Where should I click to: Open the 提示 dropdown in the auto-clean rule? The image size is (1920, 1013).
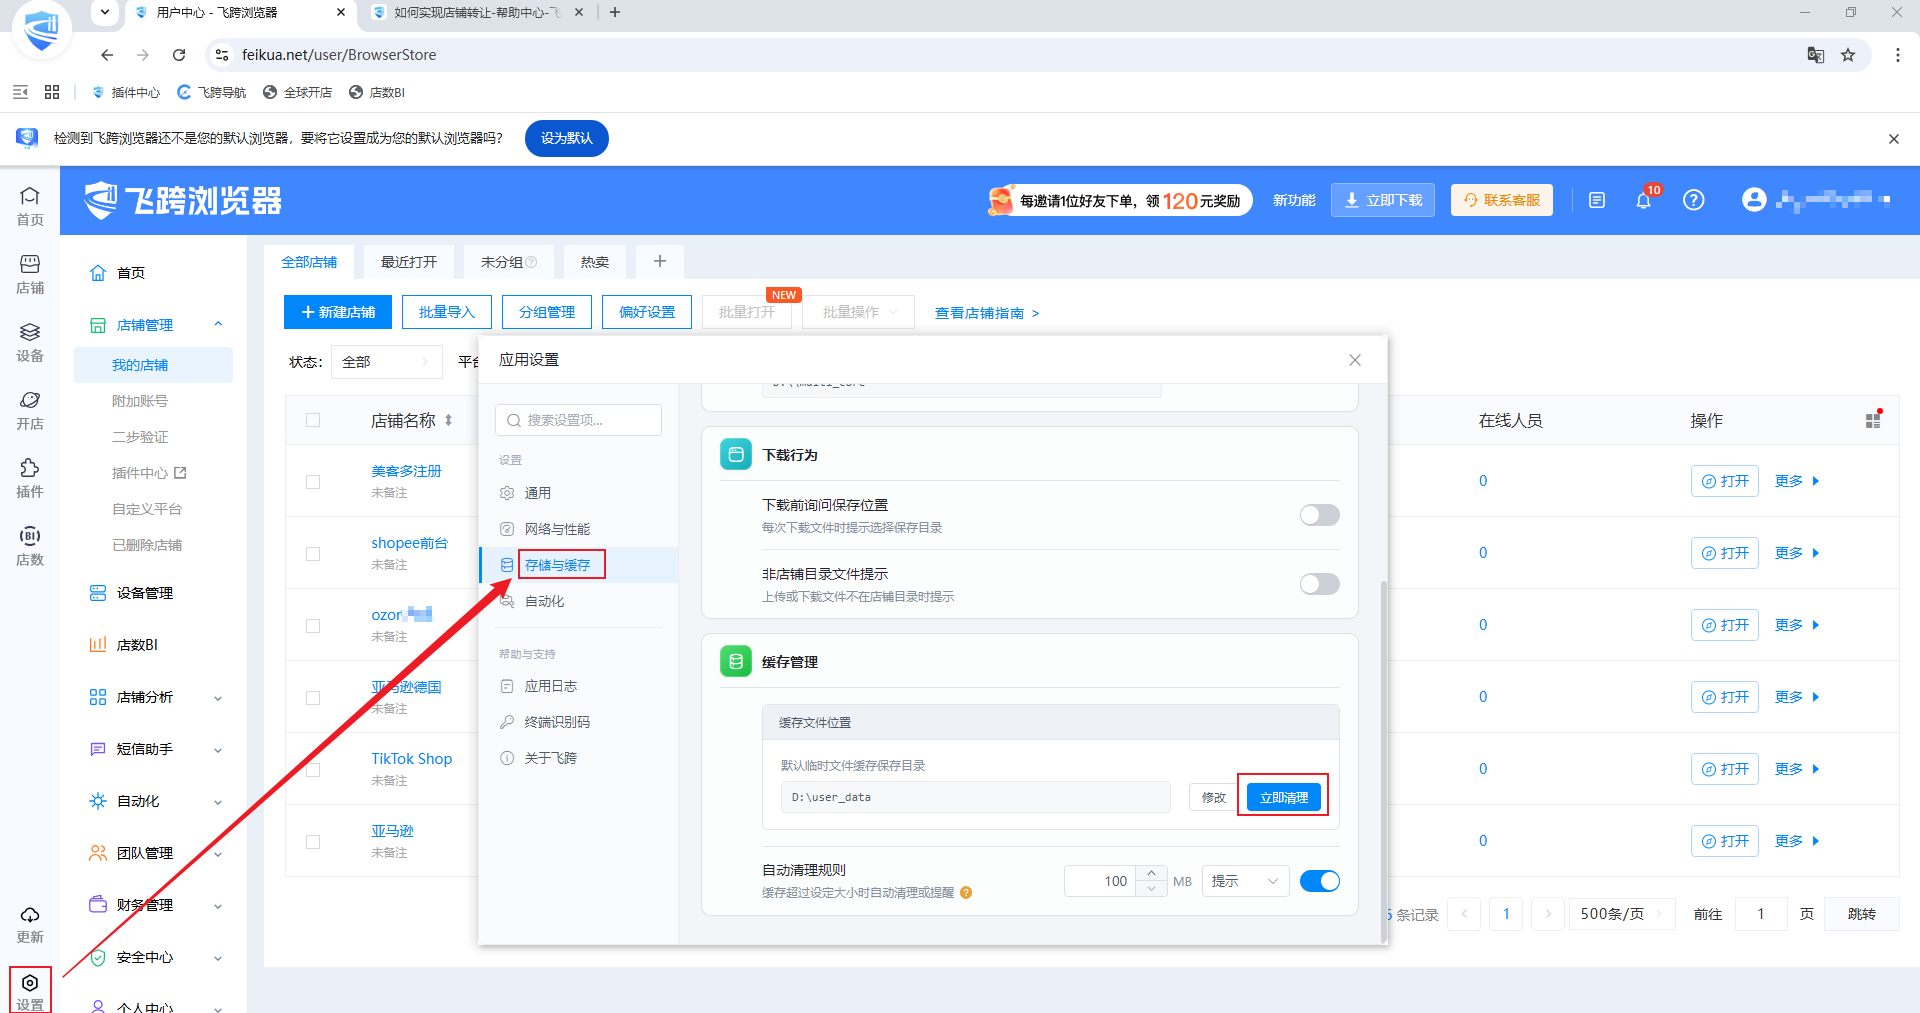[1245, 881]
